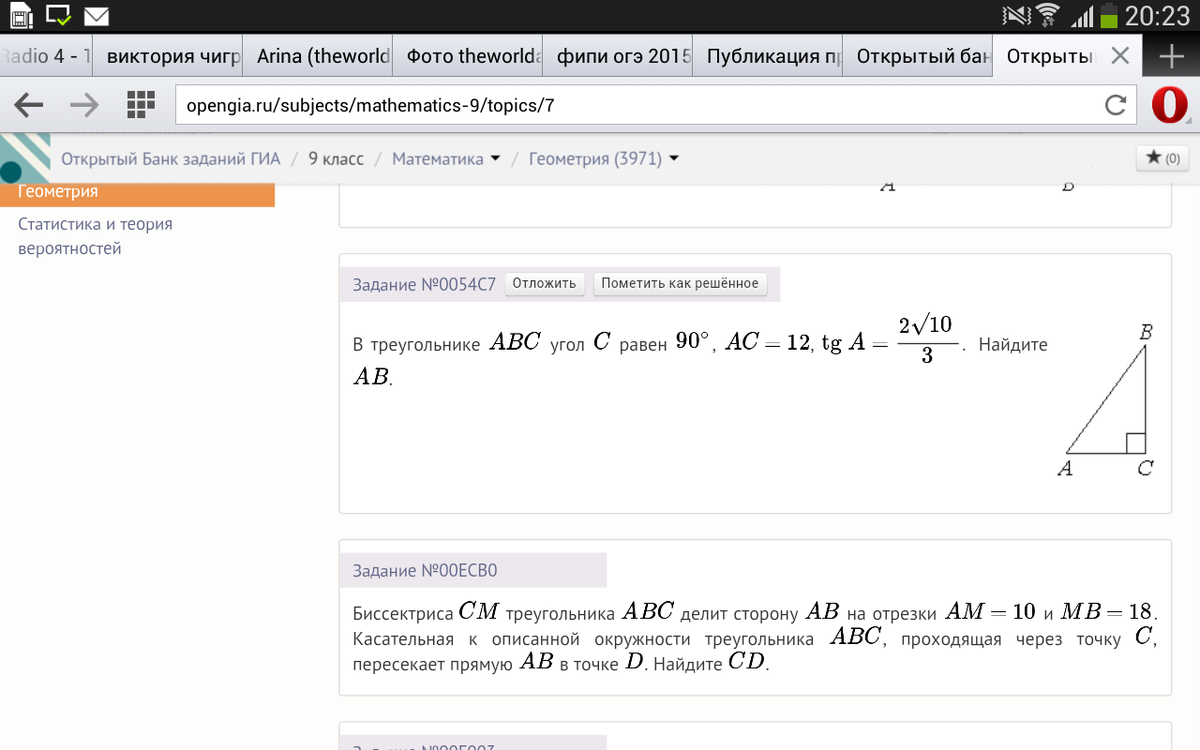Select Статистика и теория вероятностей sidebar item
The height and width of the screenshot is (750, 1200).
[x=95, y=236]
